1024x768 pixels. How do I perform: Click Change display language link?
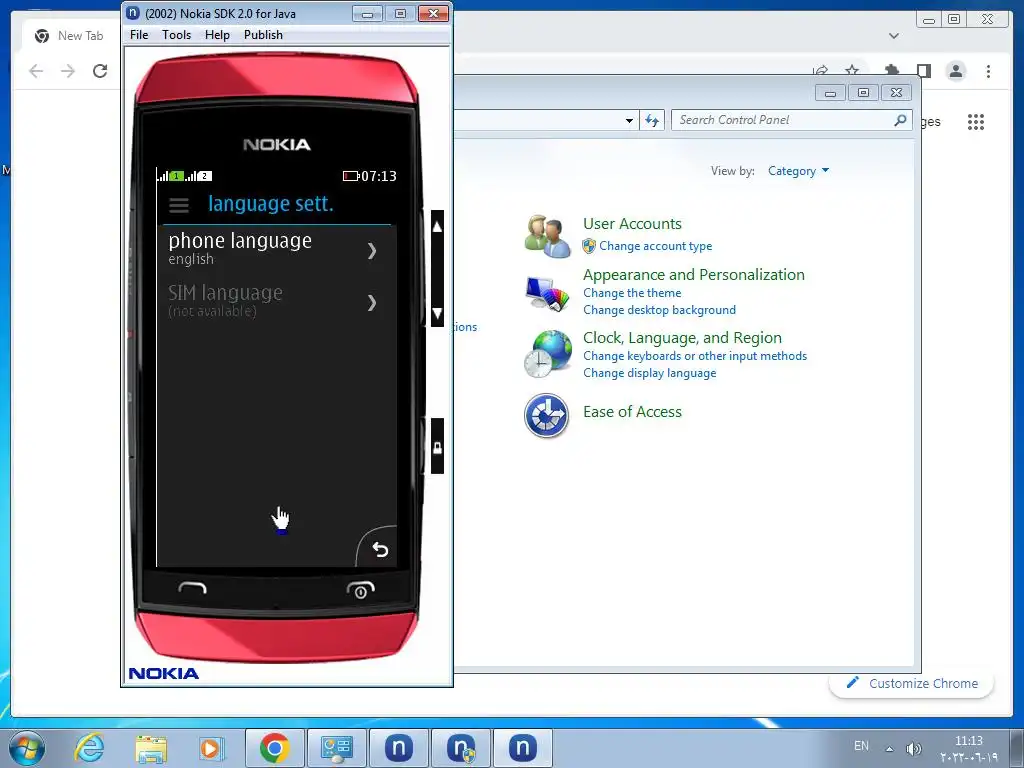coord(649,373)
